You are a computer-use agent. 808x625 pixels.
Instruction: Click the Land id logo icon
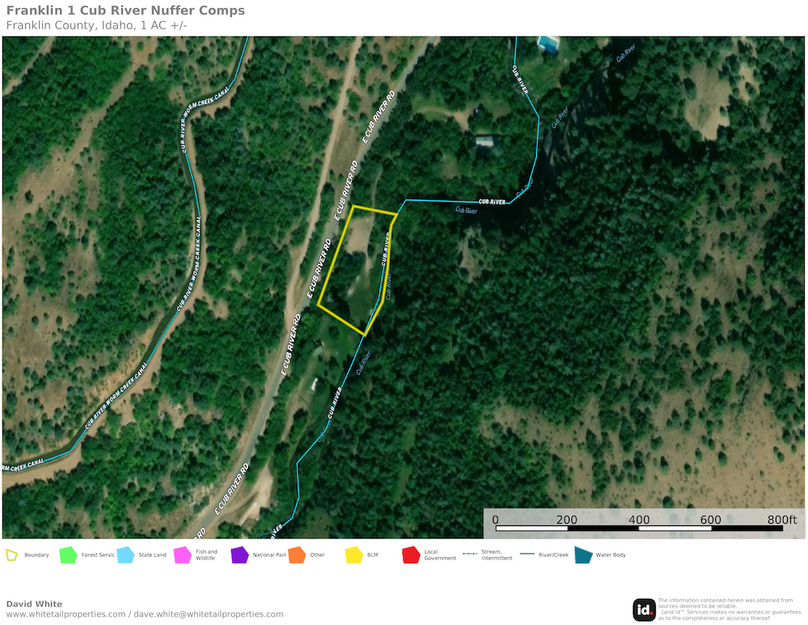pyautogui.click(x=644, y=610)
